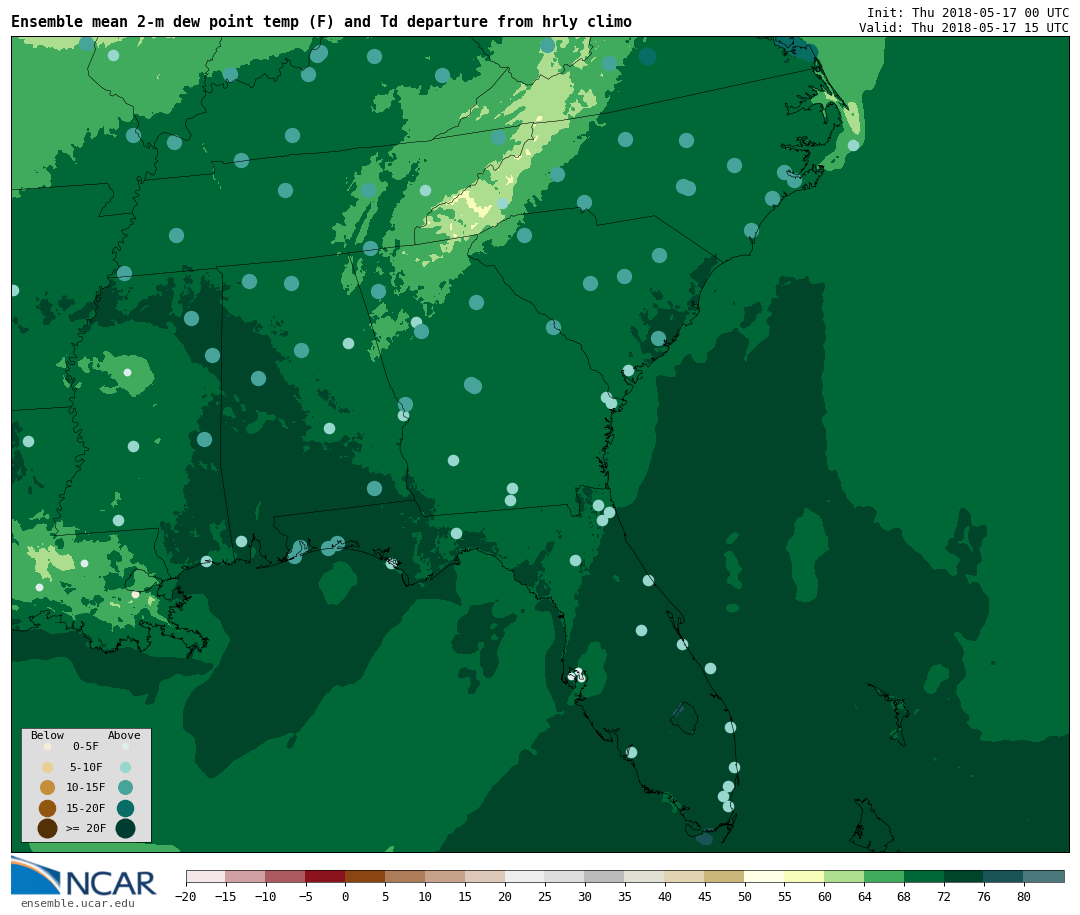Image resolution: width=1080 pixels, height=915 pixels.
Task: Click the '40' colorbar tick label
Action: (665, 896)
